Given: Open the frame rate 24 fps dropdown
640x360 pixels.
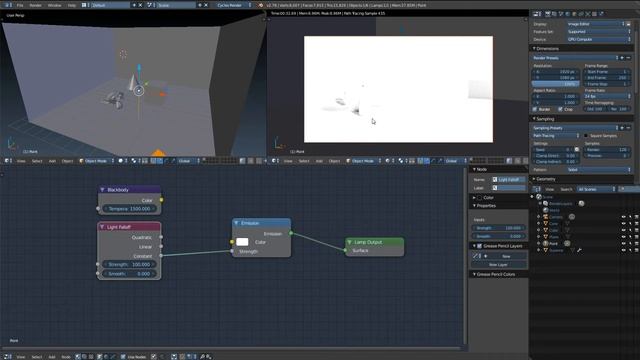Looking at the screenshot, I should pyautogui.click(x=607, y=96).
